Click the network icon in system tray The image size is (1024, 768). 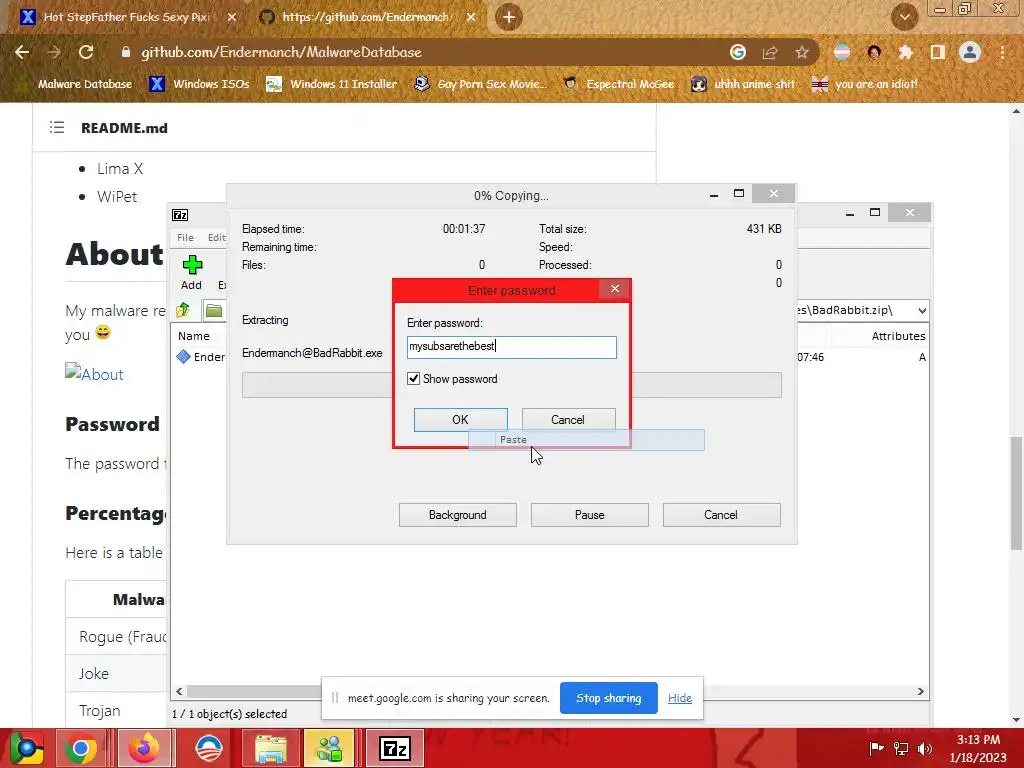coord(901,748)
